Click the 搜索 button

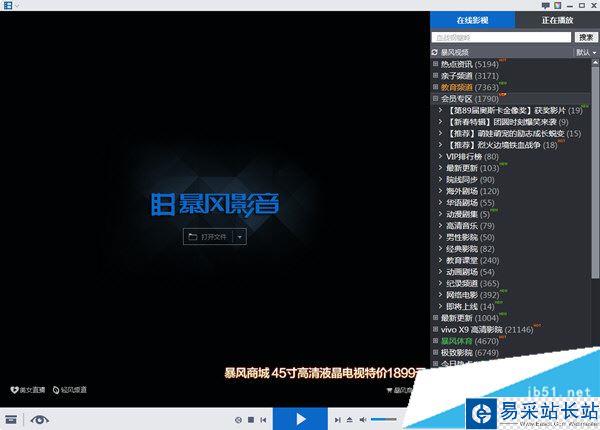click(x=586, y=37)
